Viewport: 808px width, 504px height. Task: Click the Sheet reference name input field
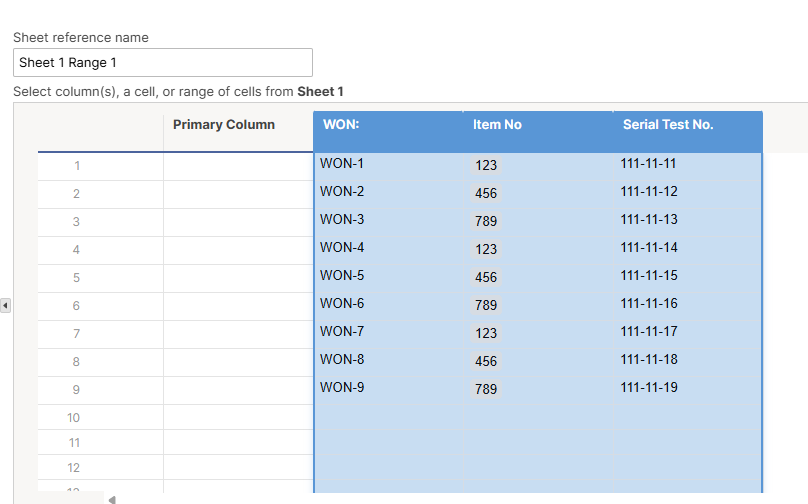163,62
